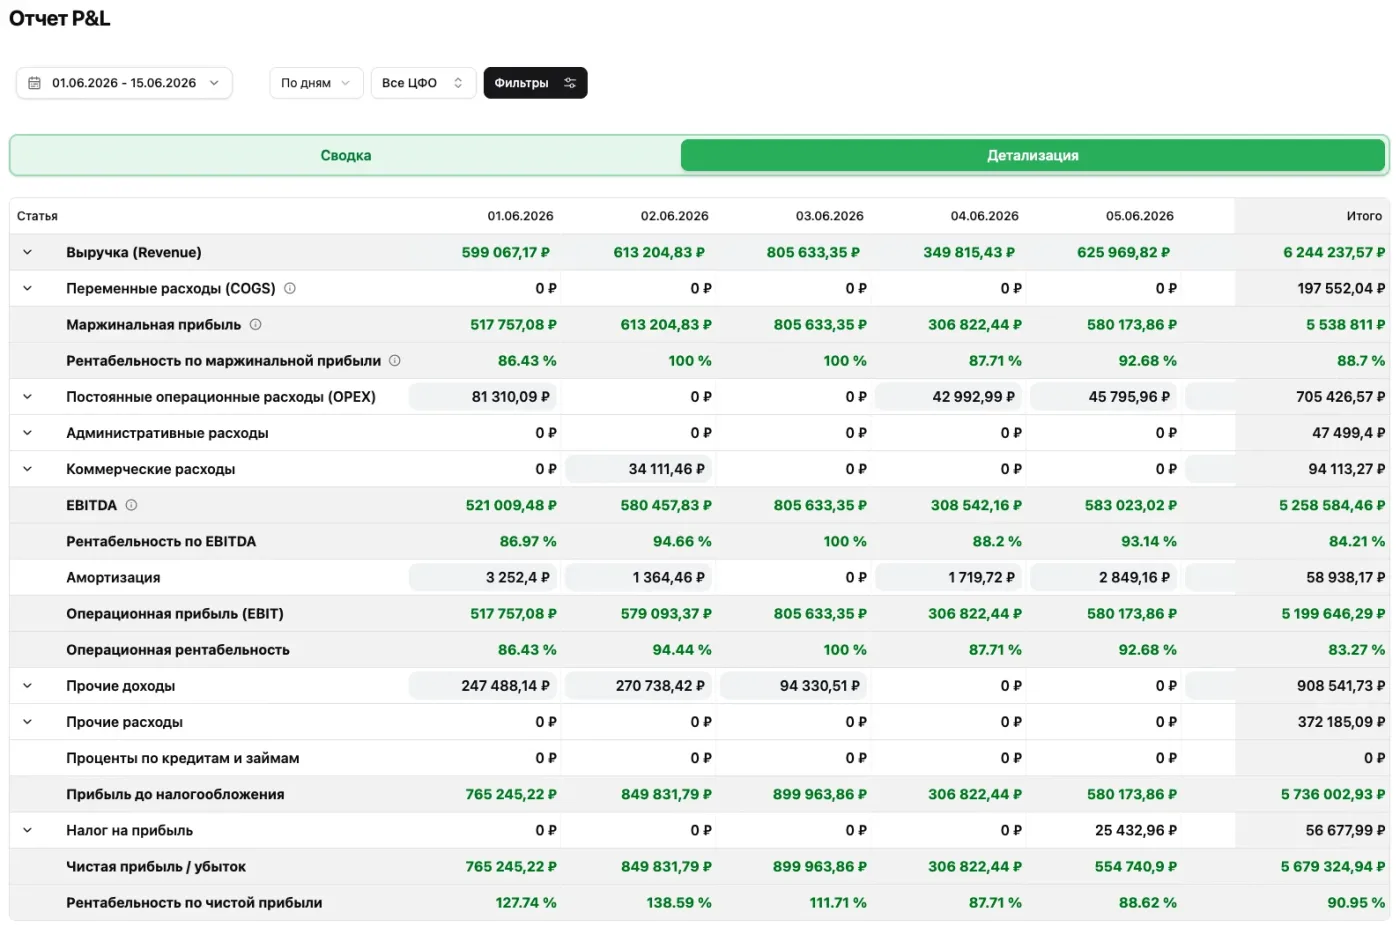Image resolution: width=1400 pixels, height=927 pixels.
Task: Open the Фильтры panel
Action: pyautogui.click(x=535, y=83)
